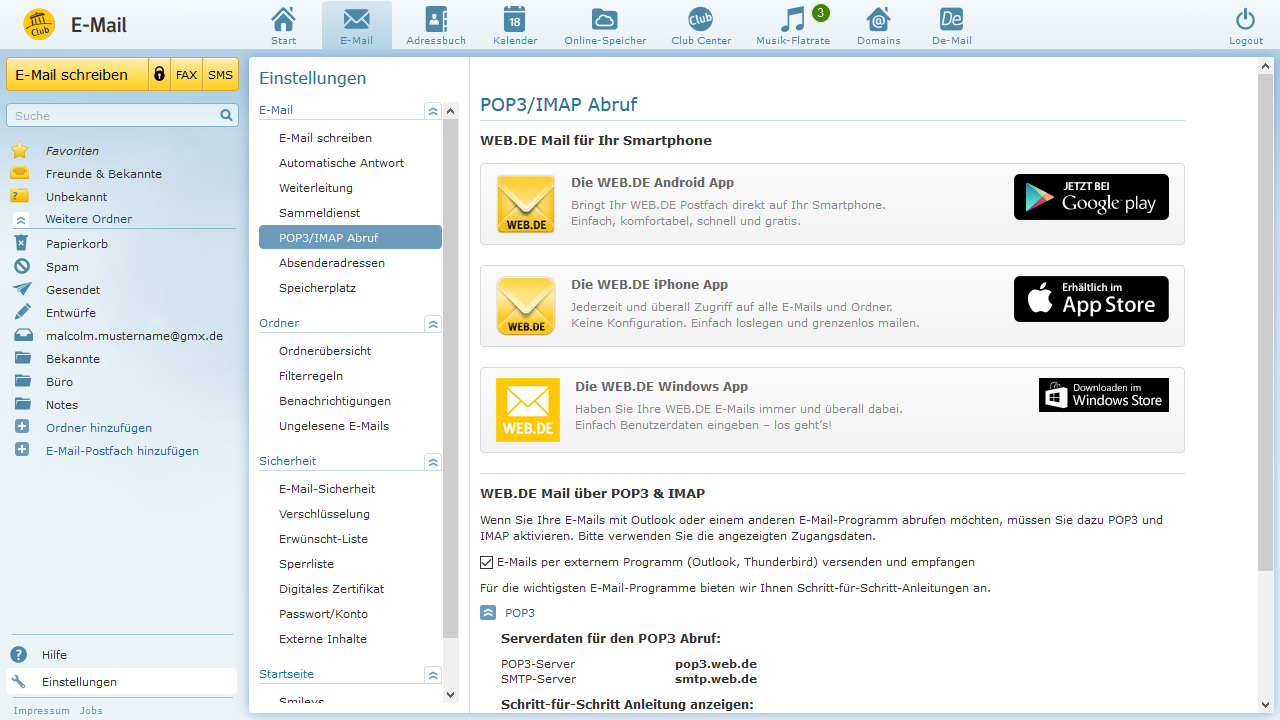Image resolution: width=1280 pixels, height=720 pixels.
Task: Click the E-Mail schreiben button
Action: (77, 74)
